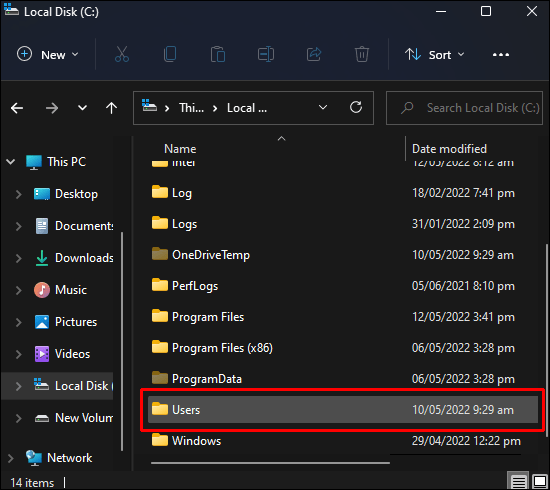Image resolution: width=550 pixels, height=490 pixels.
Task: Expand the Documents tree node
Action: 19,226
